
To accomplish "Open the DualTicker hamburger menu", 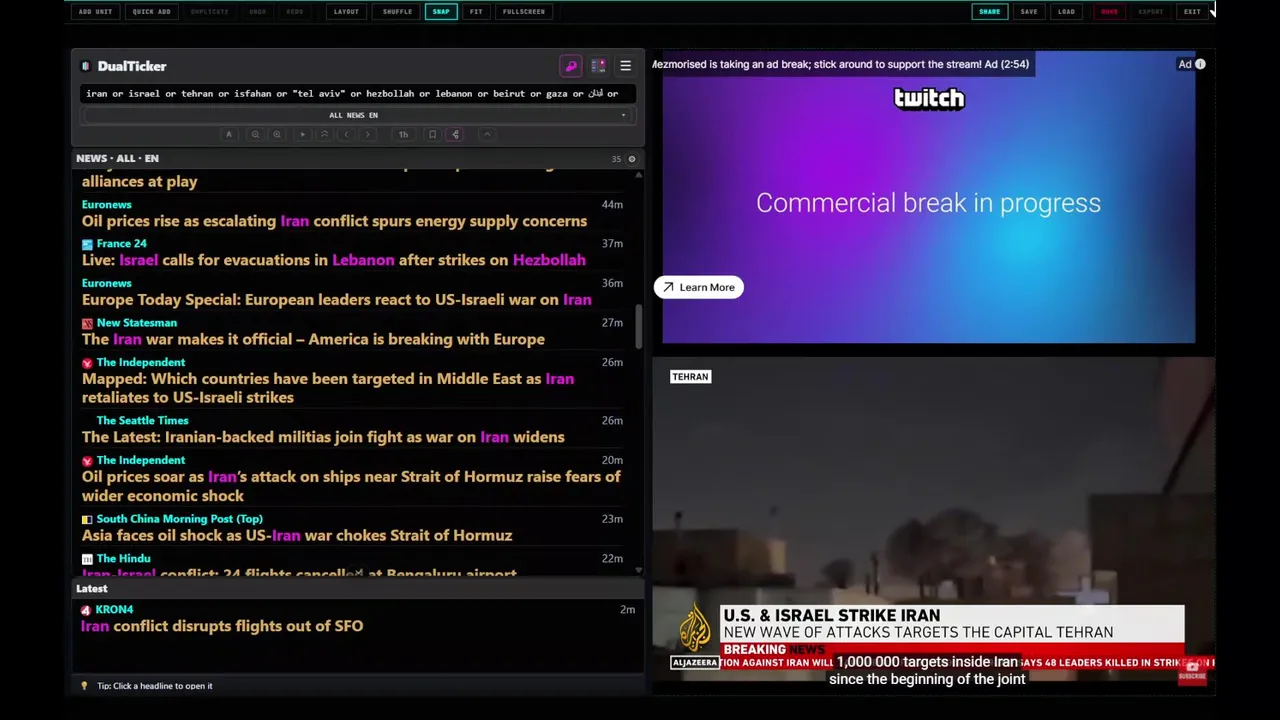I will tap(625, 66).
